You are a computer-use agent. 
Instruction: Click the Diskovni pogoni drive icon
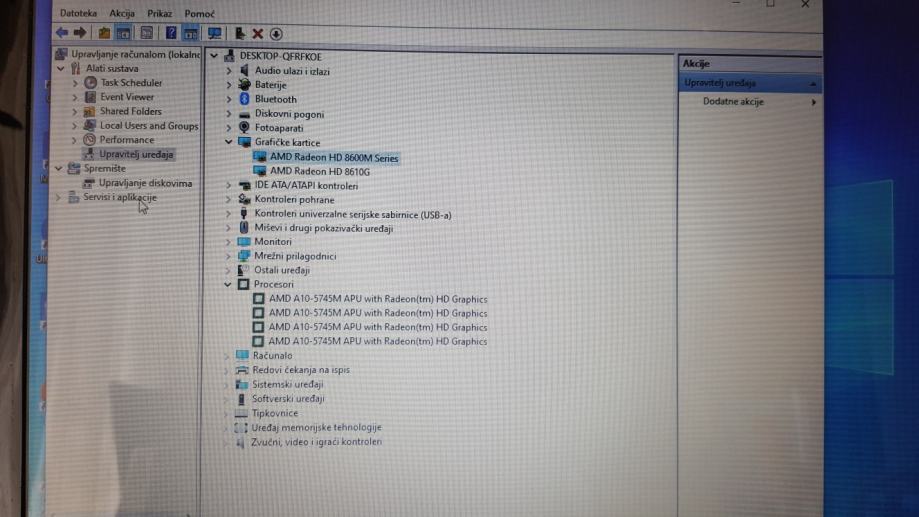[x=244, y=114]
